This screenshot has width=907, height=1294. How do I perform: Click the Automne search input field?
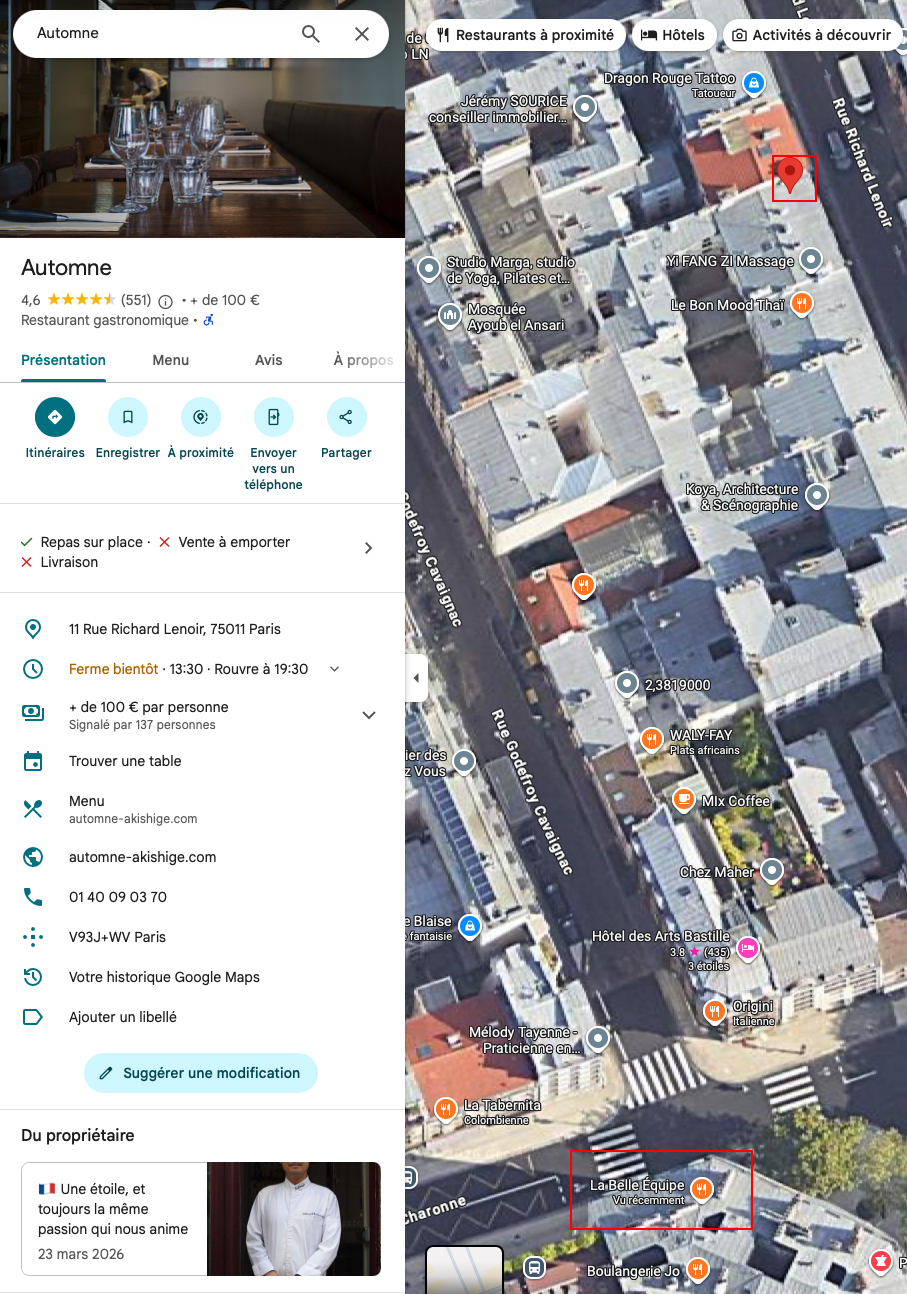160,34
